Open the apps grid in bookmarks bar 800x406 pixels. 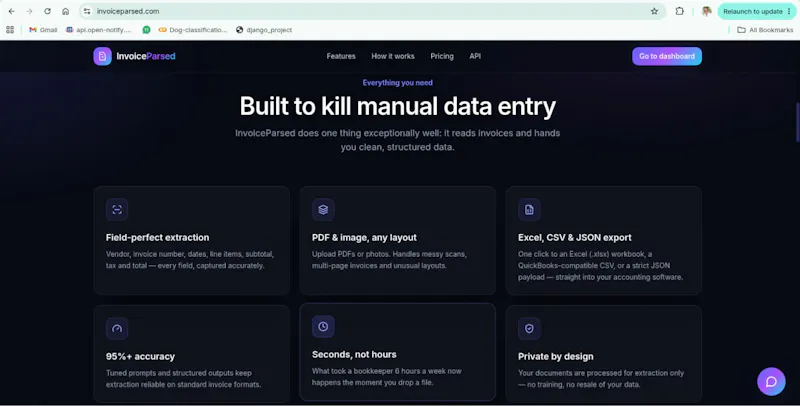tap(10, 30)
